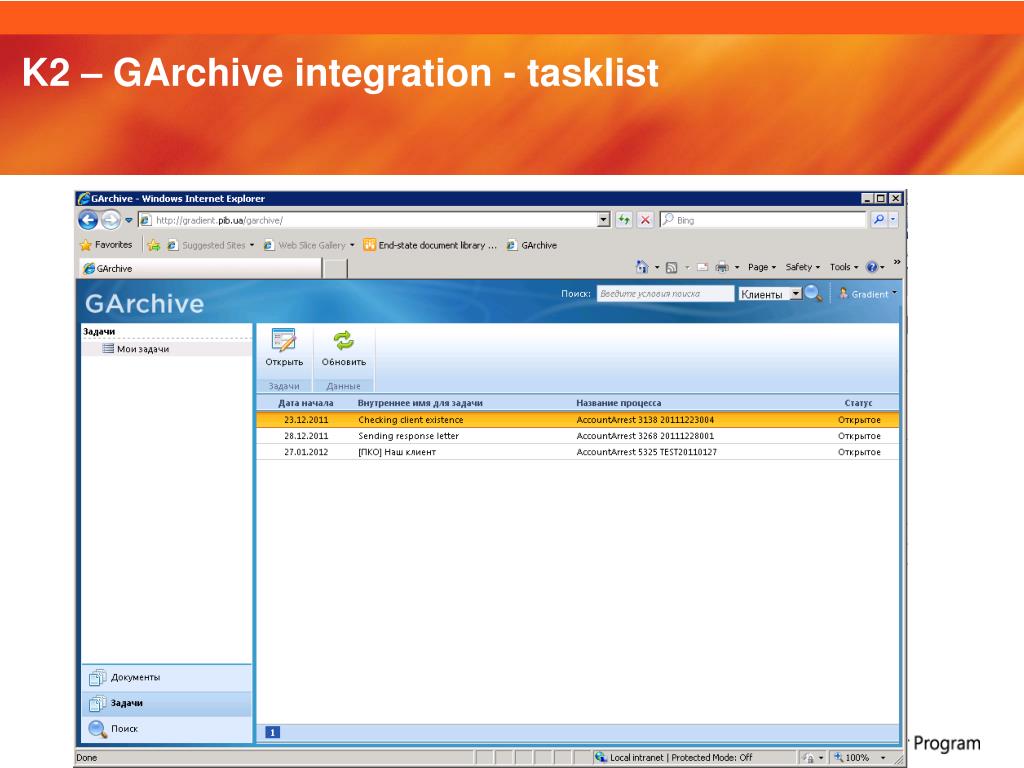
Task: Click Local intranet Protected Mode status
Action: [673, 758]
